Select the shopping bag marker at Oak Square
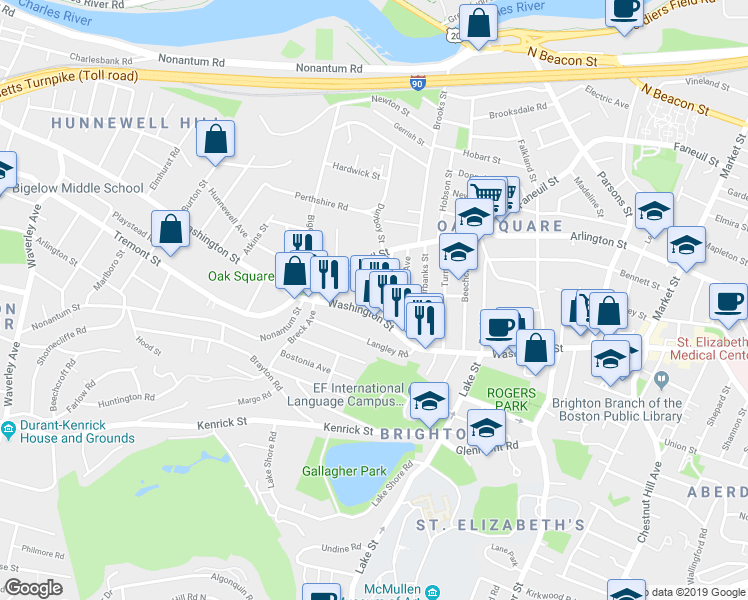 [294, 274]
